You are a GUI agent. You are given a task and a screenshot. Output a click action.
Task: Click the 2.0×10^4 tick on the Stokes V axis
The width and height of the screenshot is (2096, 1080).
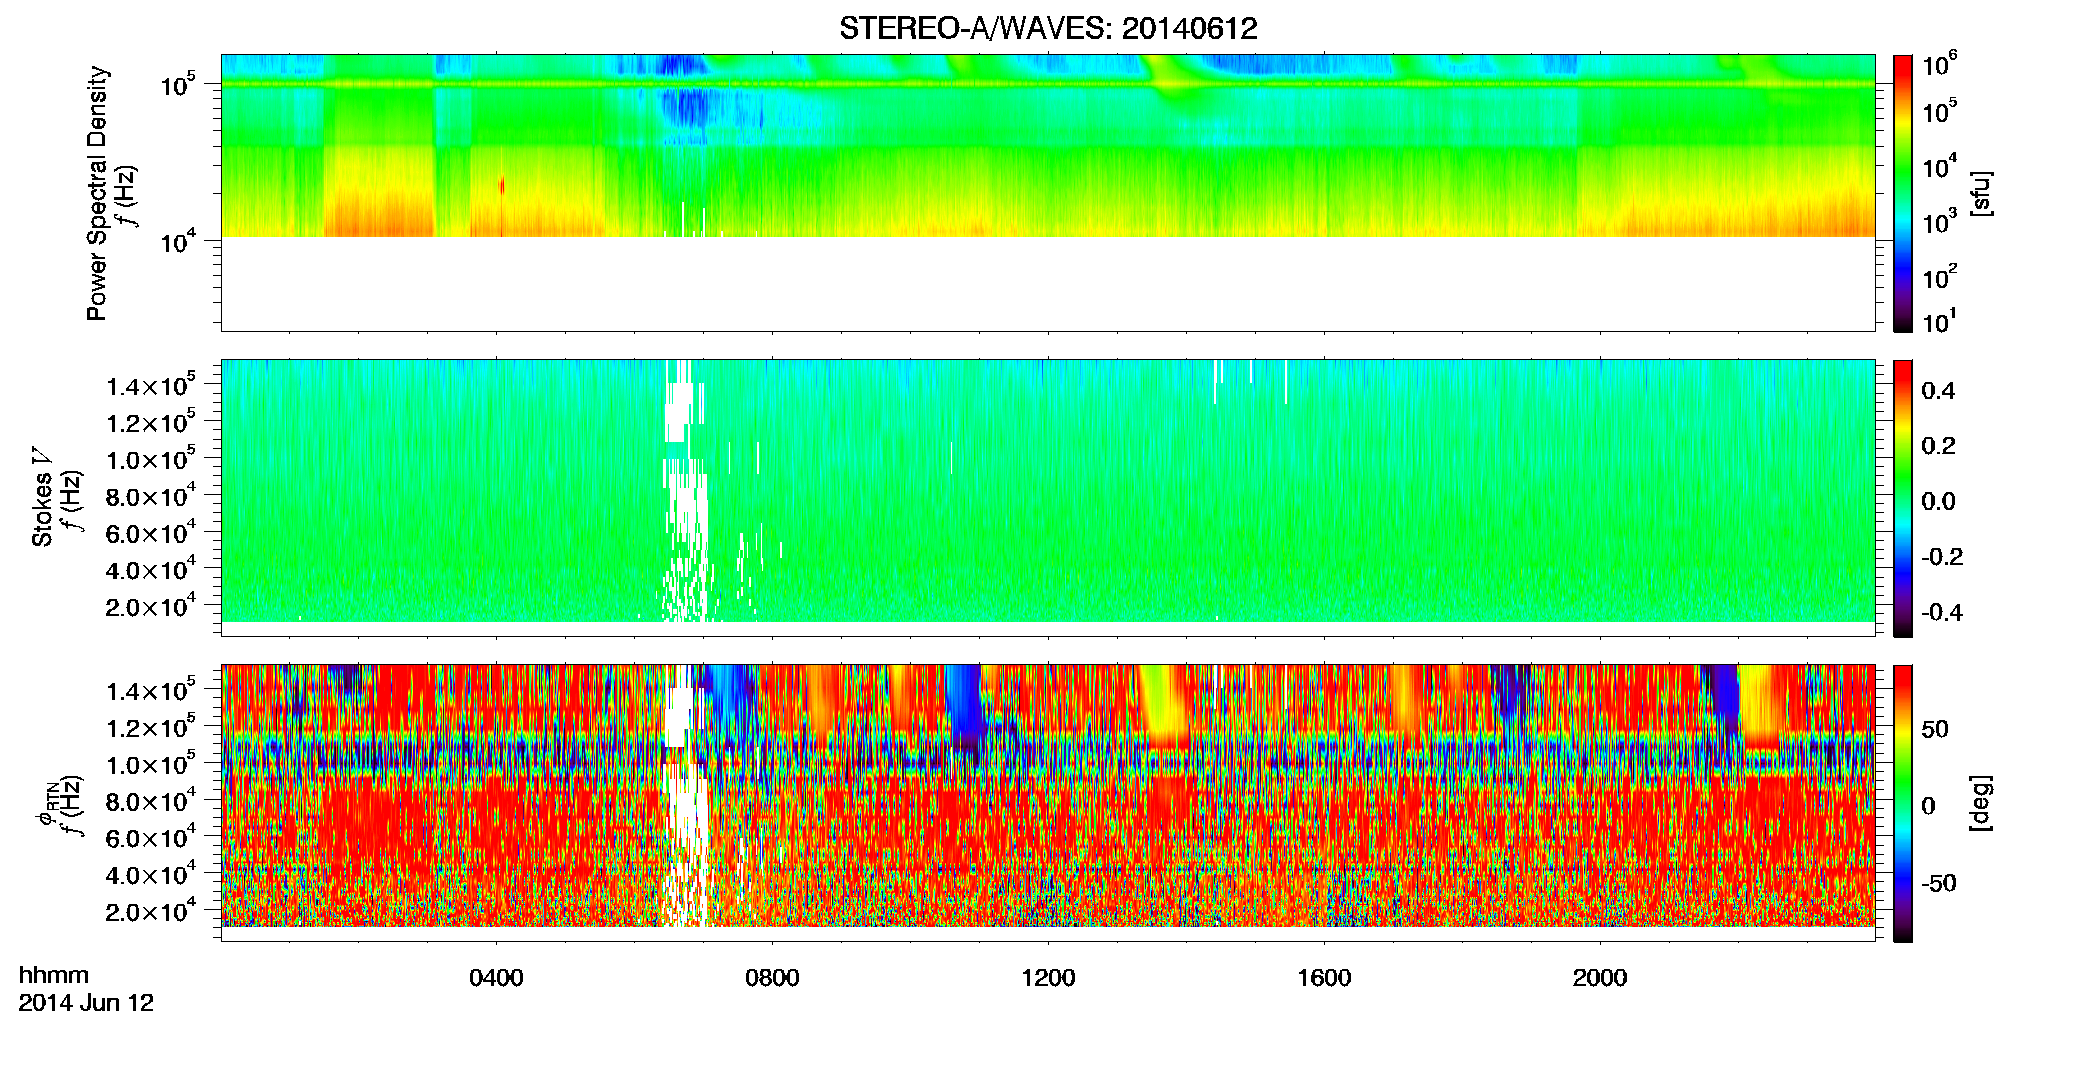[150, 606]
